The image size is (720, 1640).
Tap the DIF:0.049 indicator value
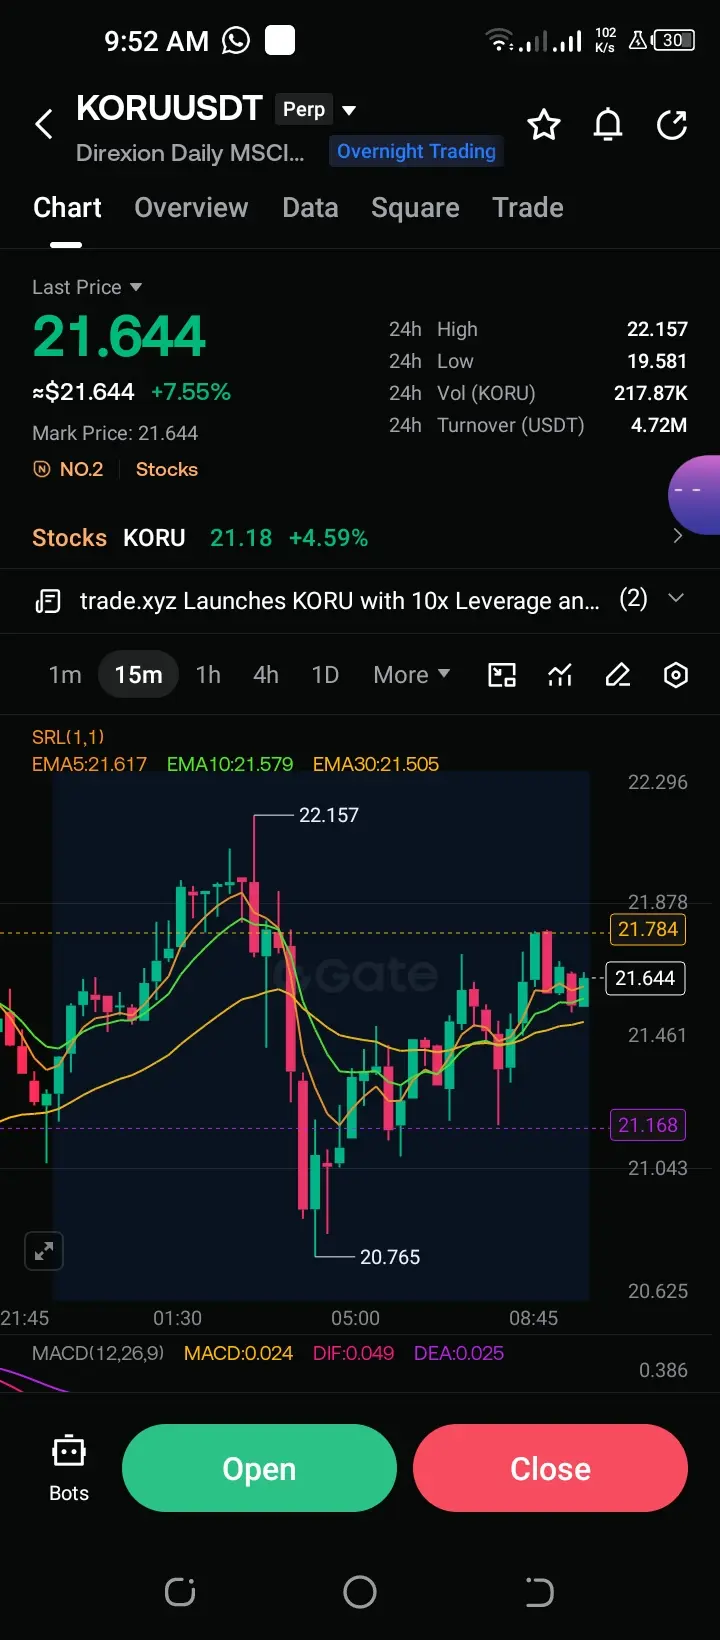point(353,1353)
